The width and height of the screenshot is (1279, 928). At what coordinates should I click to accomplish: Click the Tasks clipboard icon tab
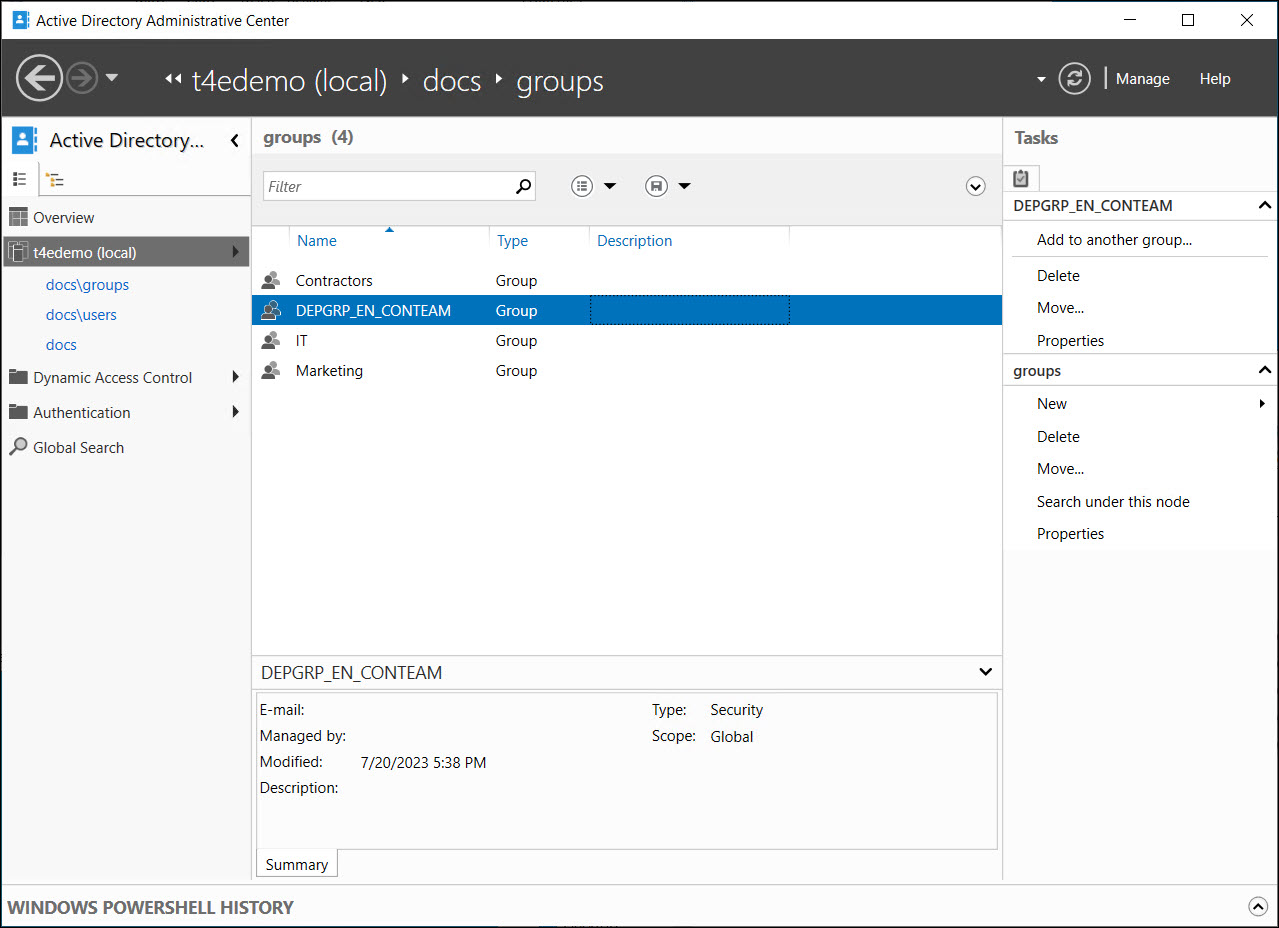(x=1021, y=178)
